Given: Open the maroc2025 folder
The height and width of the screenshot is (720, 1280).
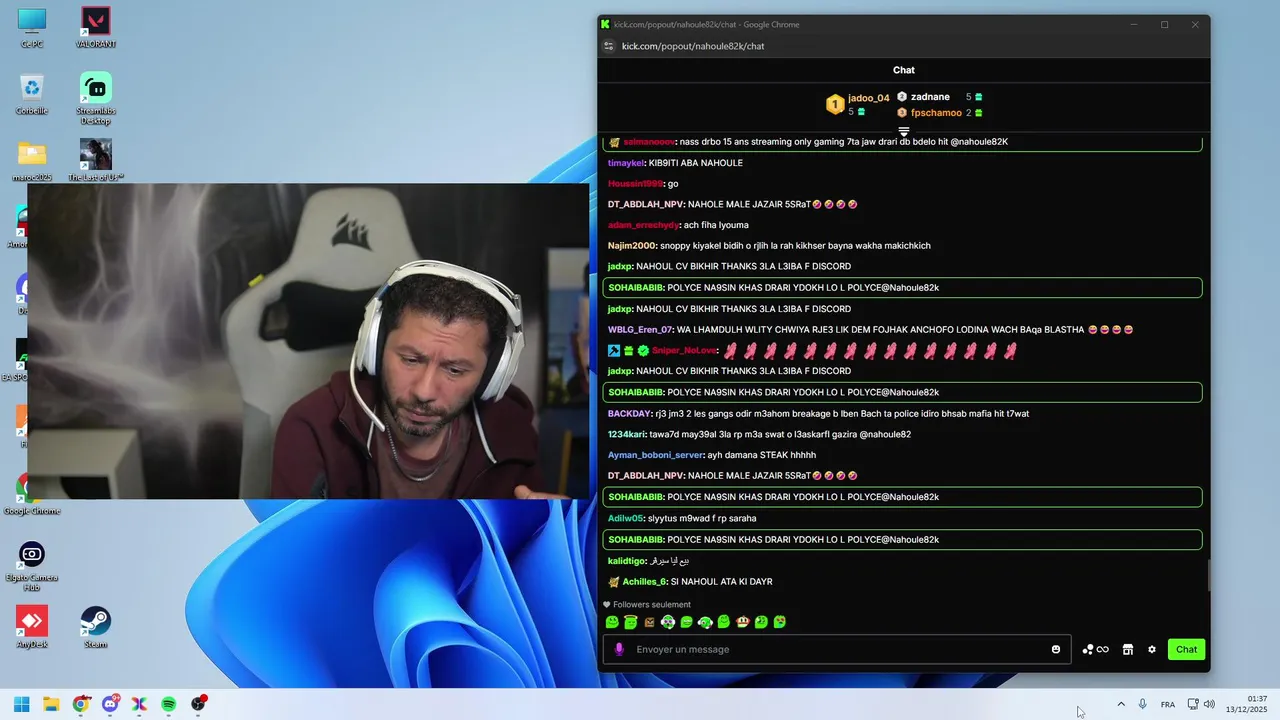Looking at the screenshot, I should tap(31, 160).
